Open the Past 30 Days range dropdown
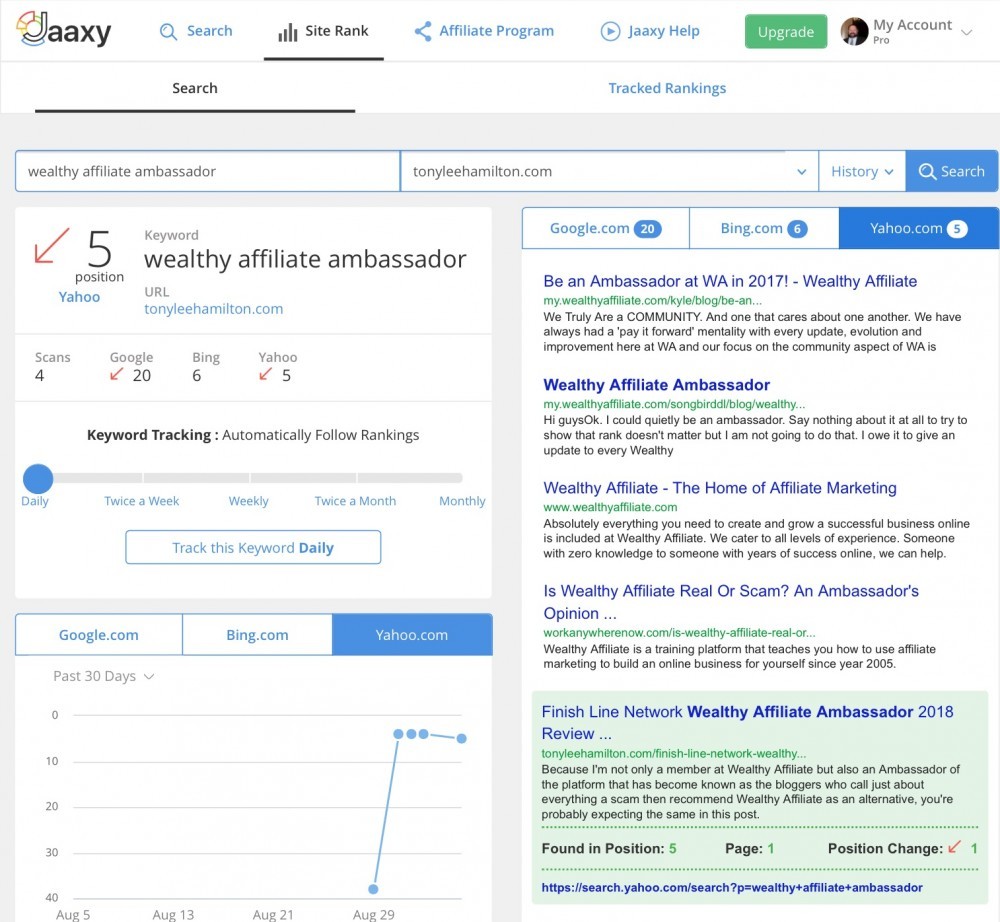1000x922 pixels. coord(104,676)
